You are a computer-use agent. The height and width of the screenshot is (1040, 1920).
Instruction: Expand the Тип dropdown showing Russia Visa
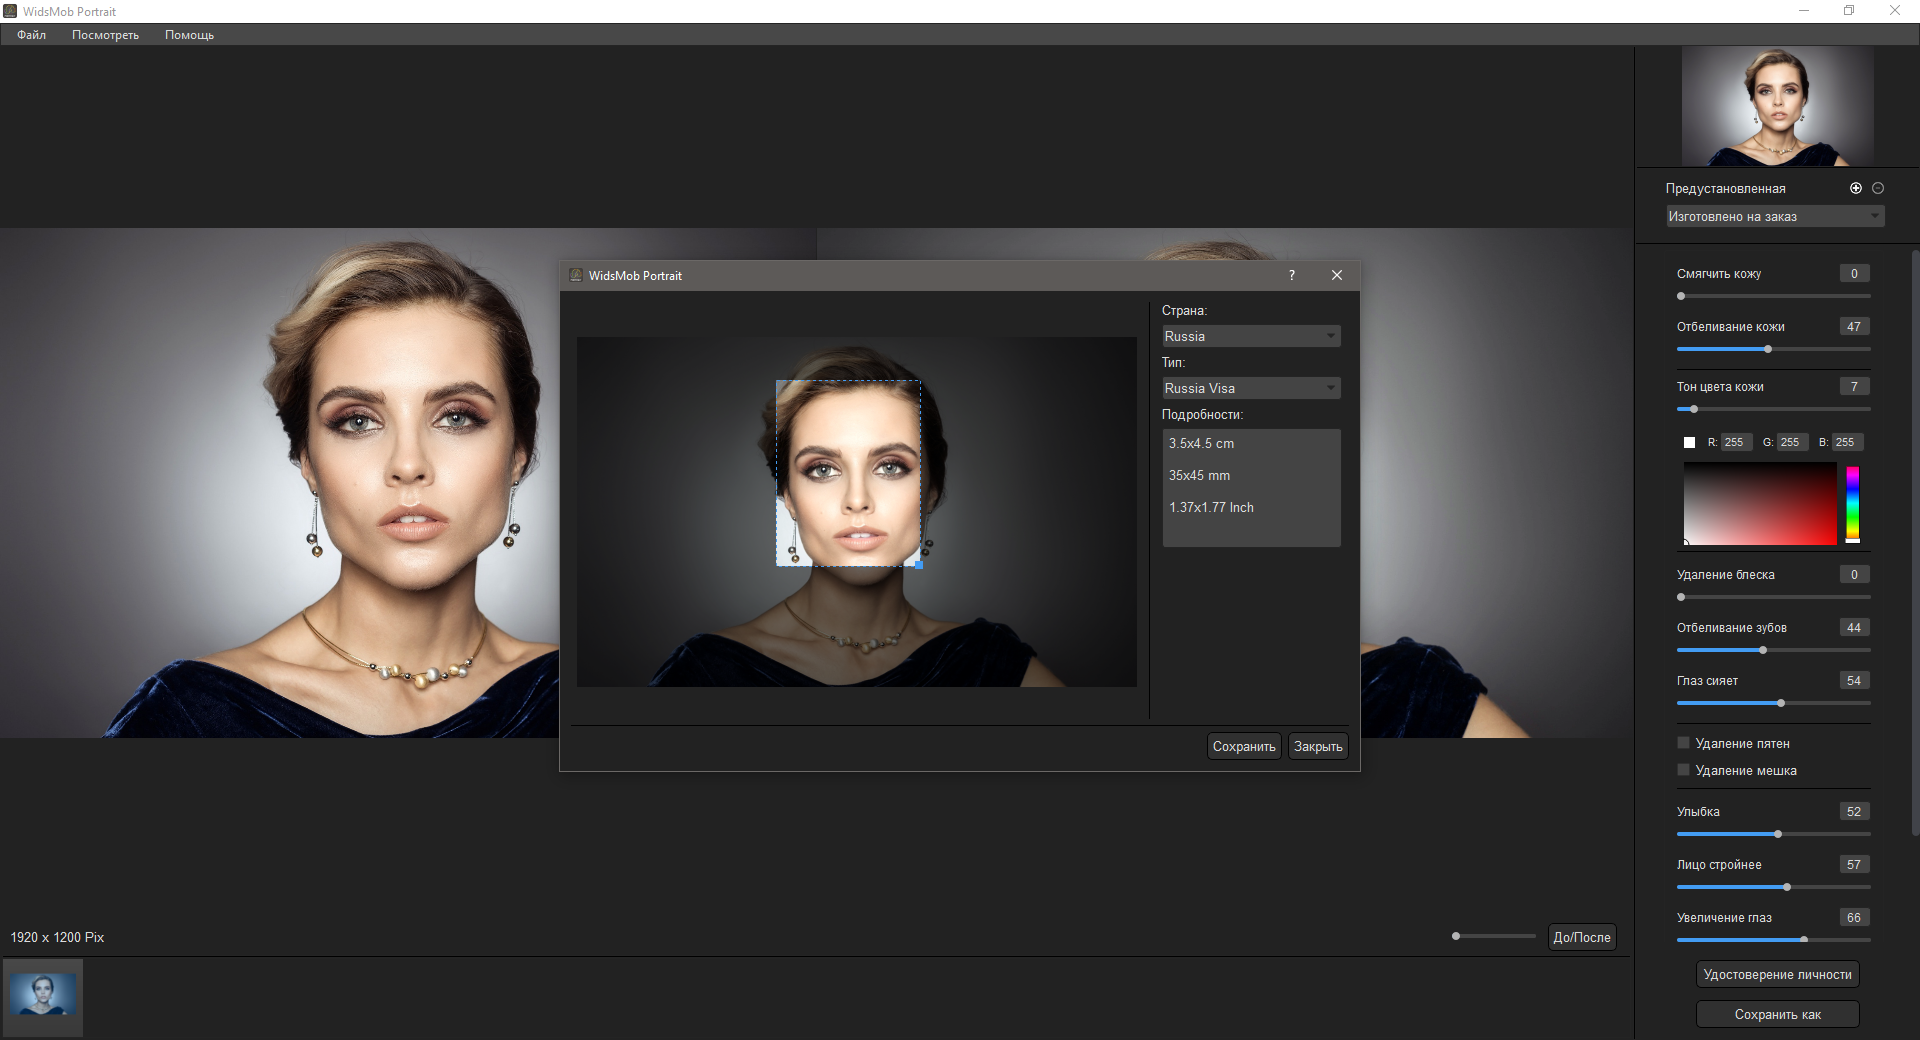[1250, 388]
